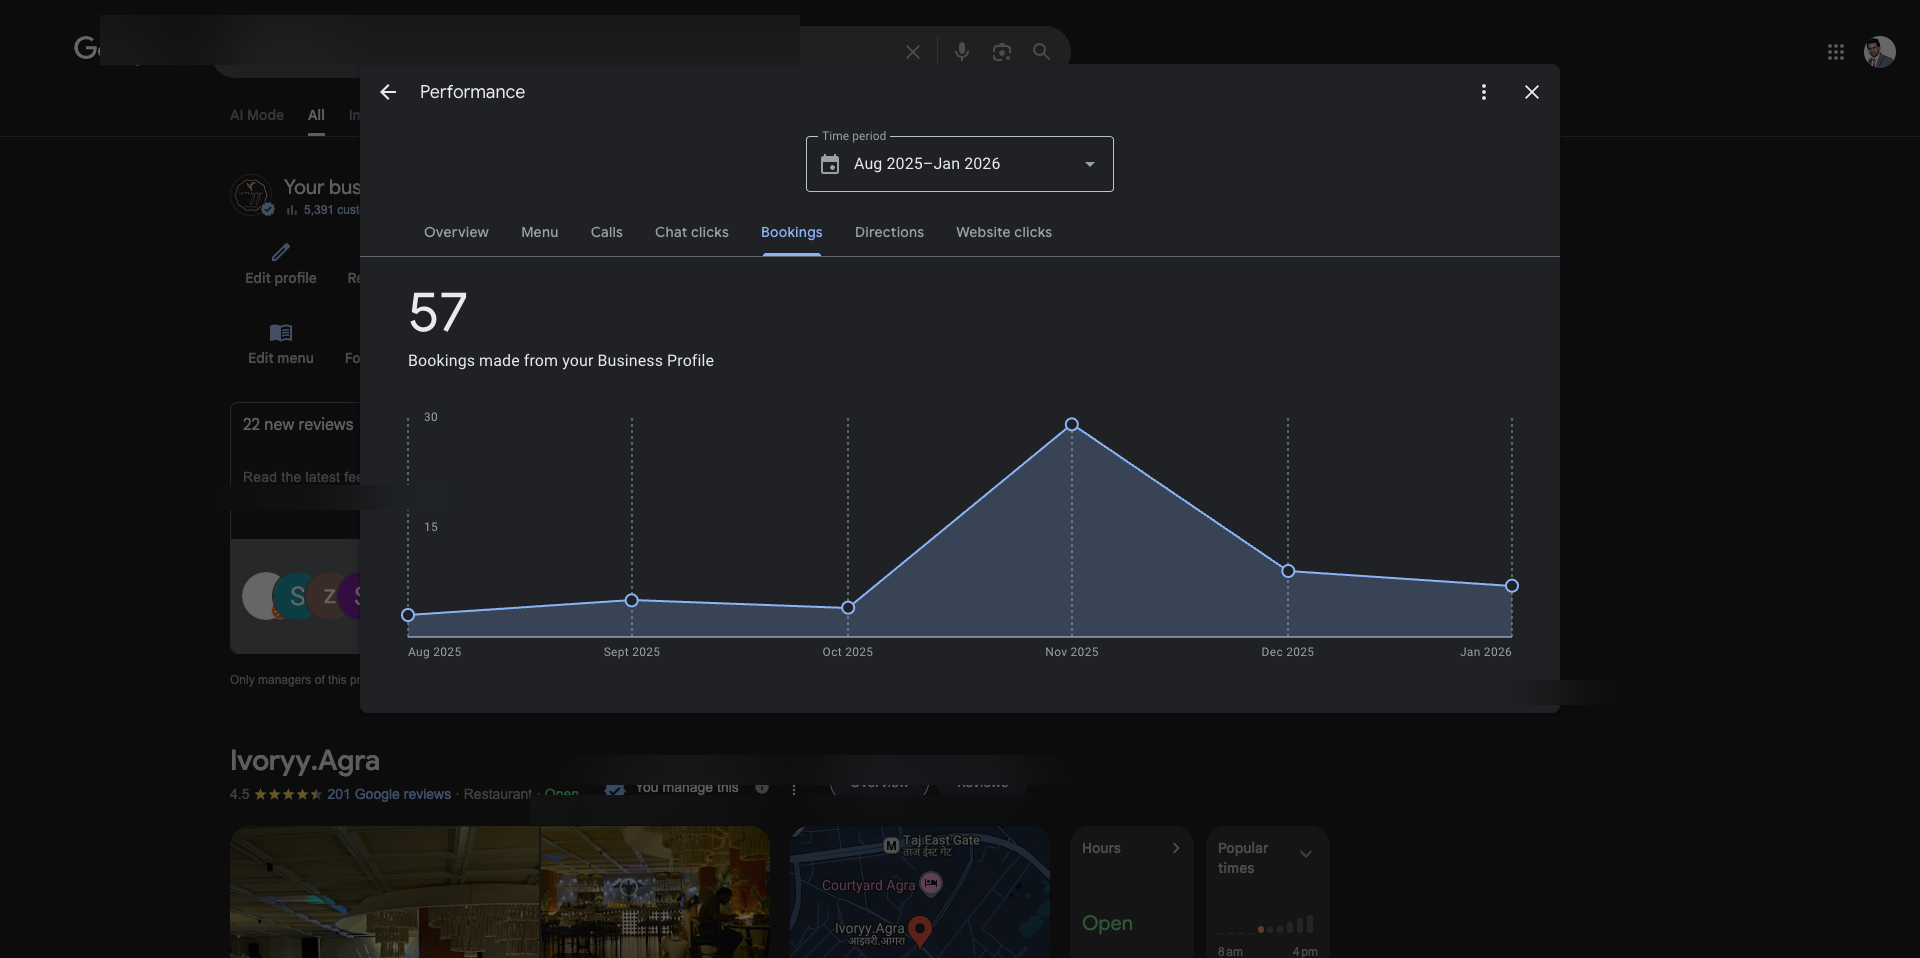Clear the search box with the X icon
Image resolution: width=1920 pixels, height=958 pixels.
point(913,52)
